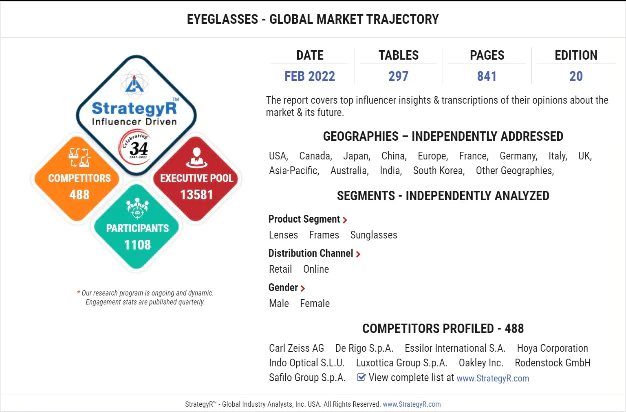Click the Participants group icon
The height and width of the screenshot is (412, 626).
pos(137,208)
